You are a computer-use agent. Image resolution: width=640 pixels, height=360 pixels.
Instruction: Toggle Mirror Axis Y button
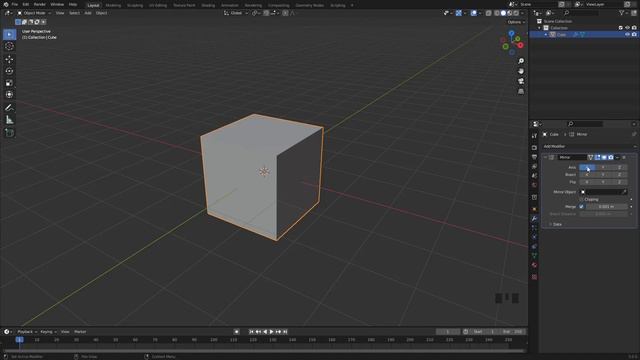pyautogui.click(x=603, y=167)
